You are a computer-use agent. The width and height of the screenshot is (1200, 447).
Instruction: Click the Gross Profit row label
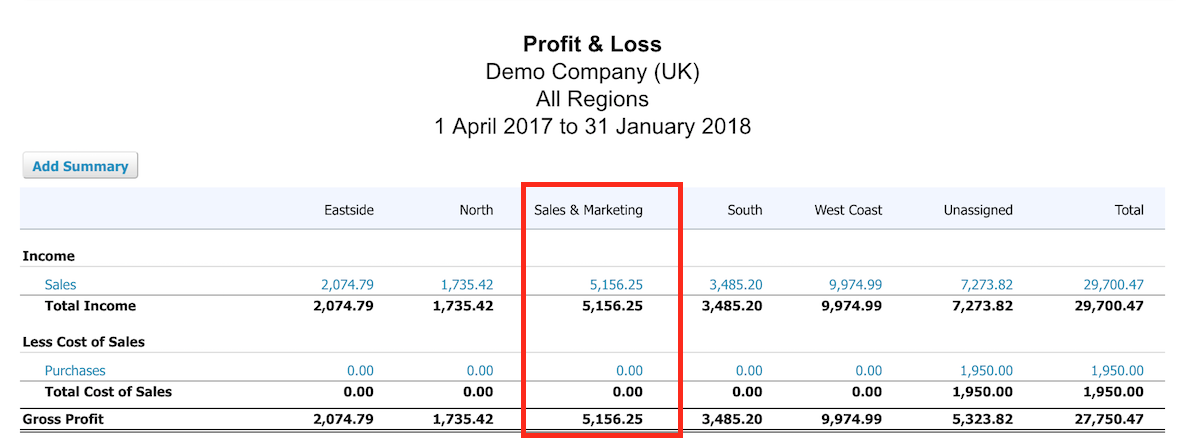coord(62,419)
